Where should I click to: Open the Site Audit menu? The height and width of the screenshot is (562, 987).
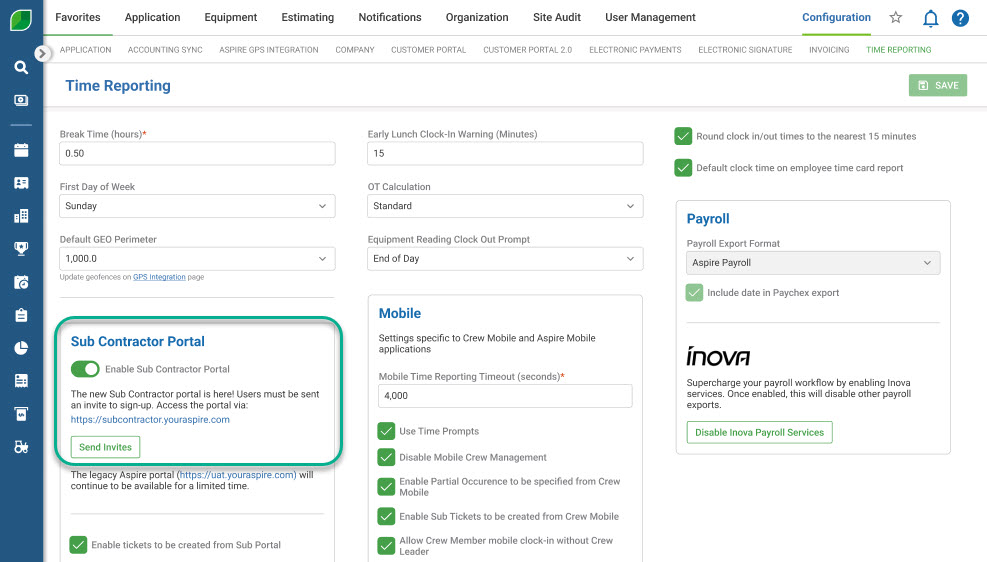[x=557, y=18]
